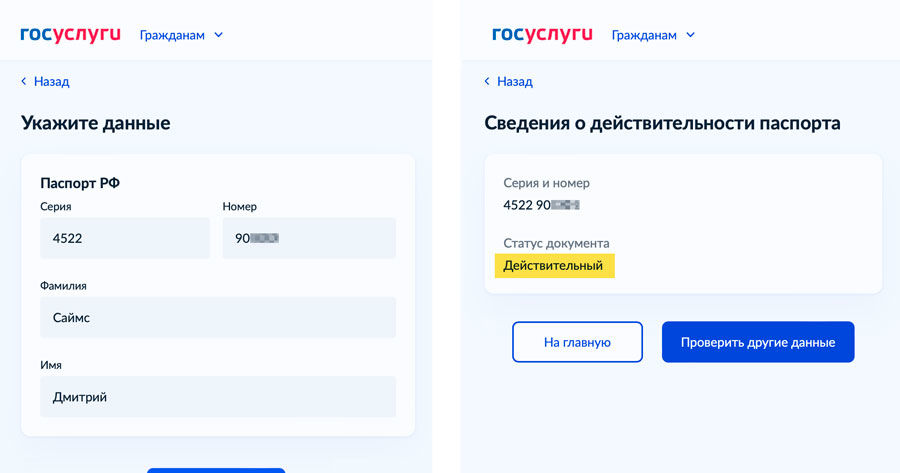
Task: Select the Фамилия field with Саймс
Action: click(217, 317)
